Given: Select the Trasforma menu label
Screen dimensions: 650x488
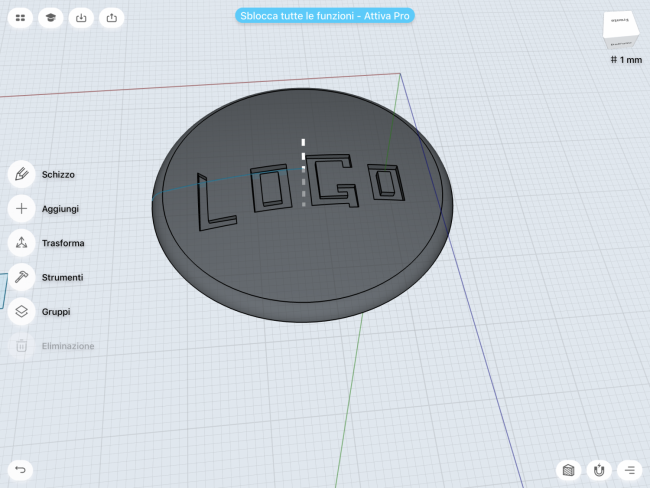Looking at the screenshot, I should (x=63, y=243).
